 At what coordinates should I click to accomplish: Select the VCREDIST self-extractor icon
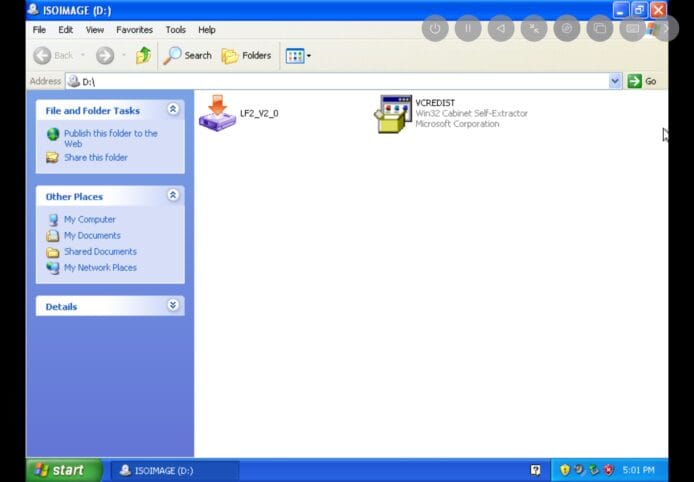(393, 113)
